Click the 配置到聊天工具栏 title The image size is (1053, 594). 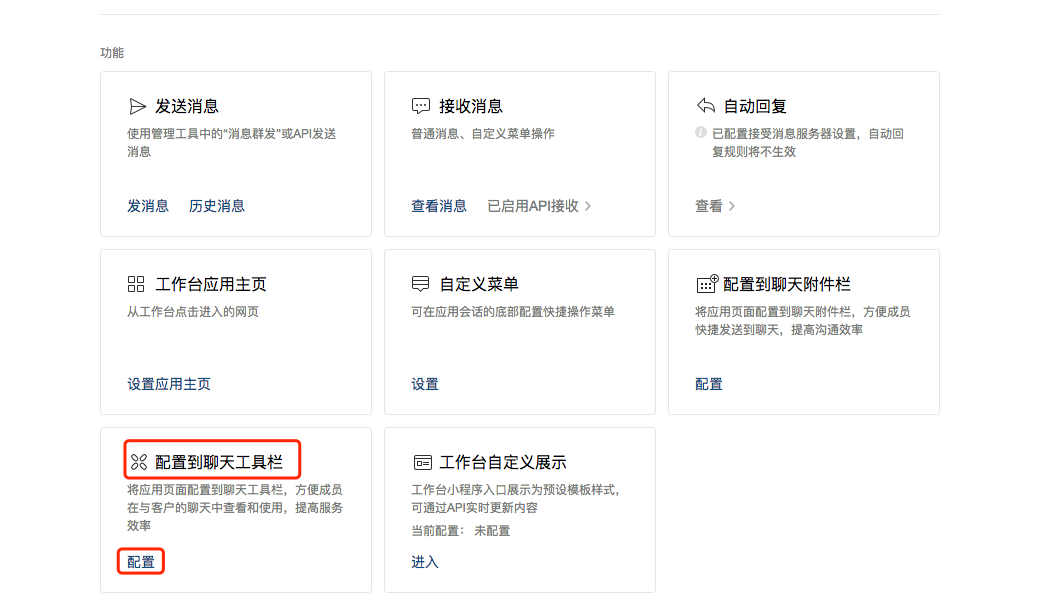tap(219, 462)
